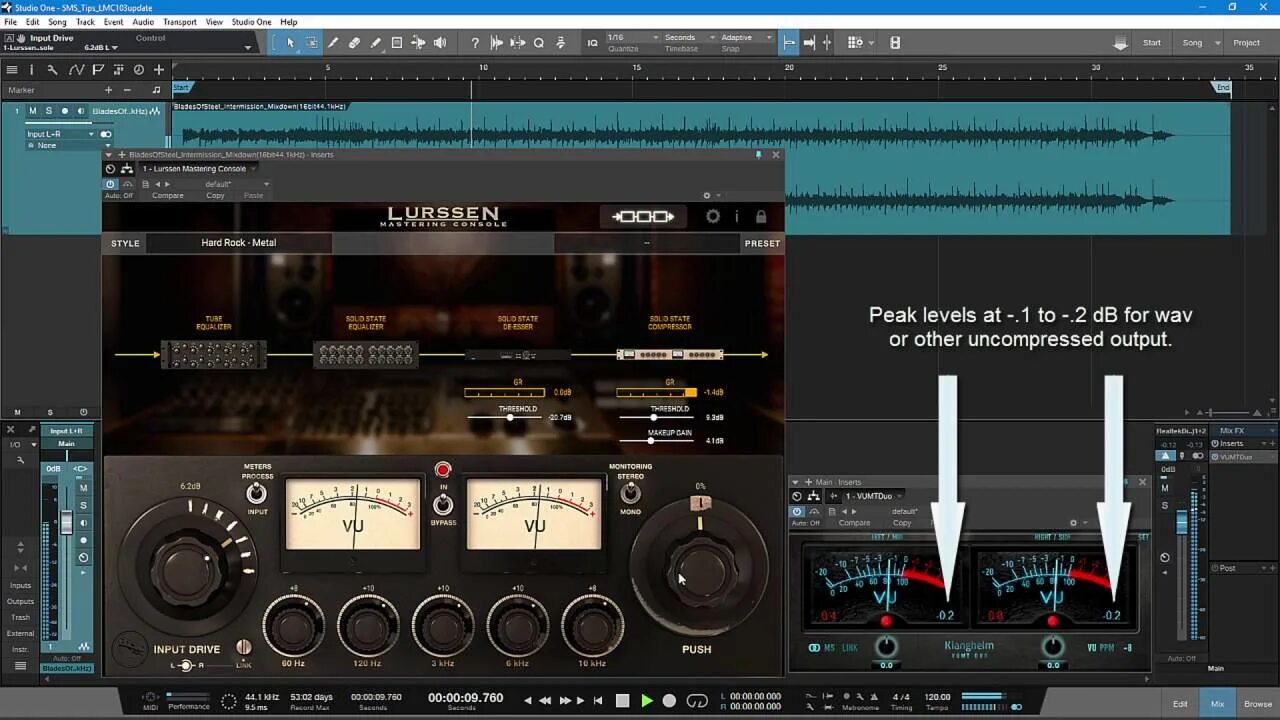Open the Transport menu
The width and height of the screenshot is (1280, 720).
179,22
